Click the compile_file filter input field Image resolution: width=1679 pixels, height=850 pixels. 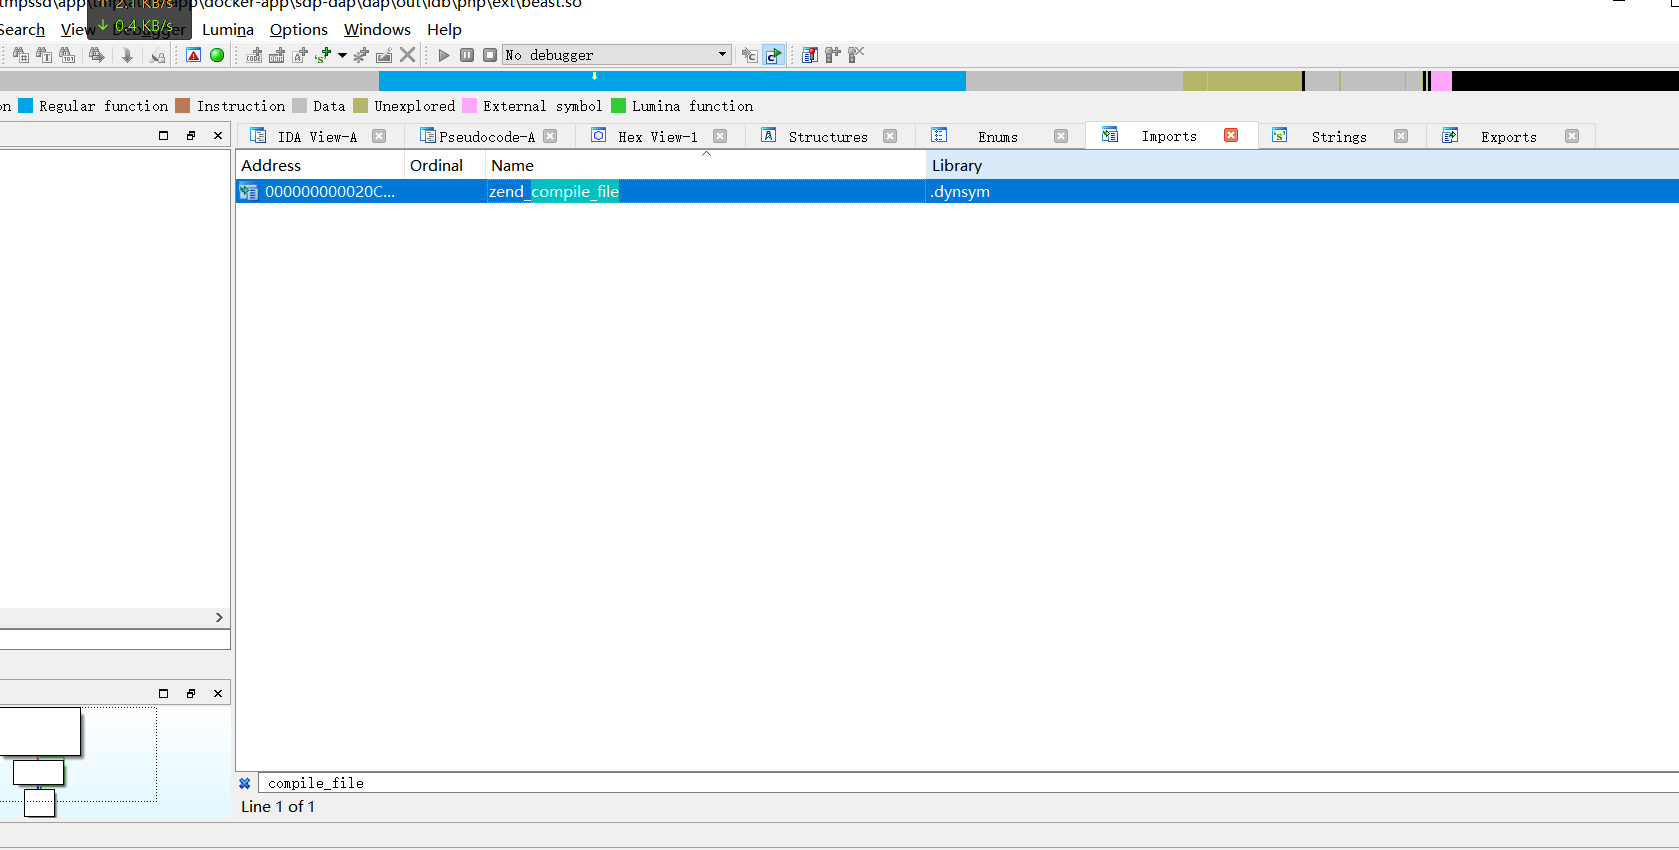(x=968, y=783)
